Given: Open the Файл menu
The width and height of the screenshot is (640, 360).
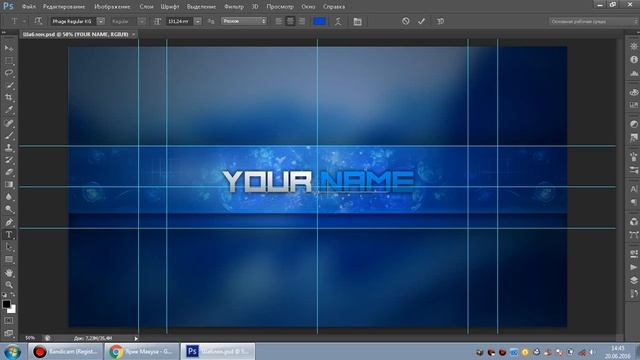Looking at the screenshot, I should (x=29, y=7).
